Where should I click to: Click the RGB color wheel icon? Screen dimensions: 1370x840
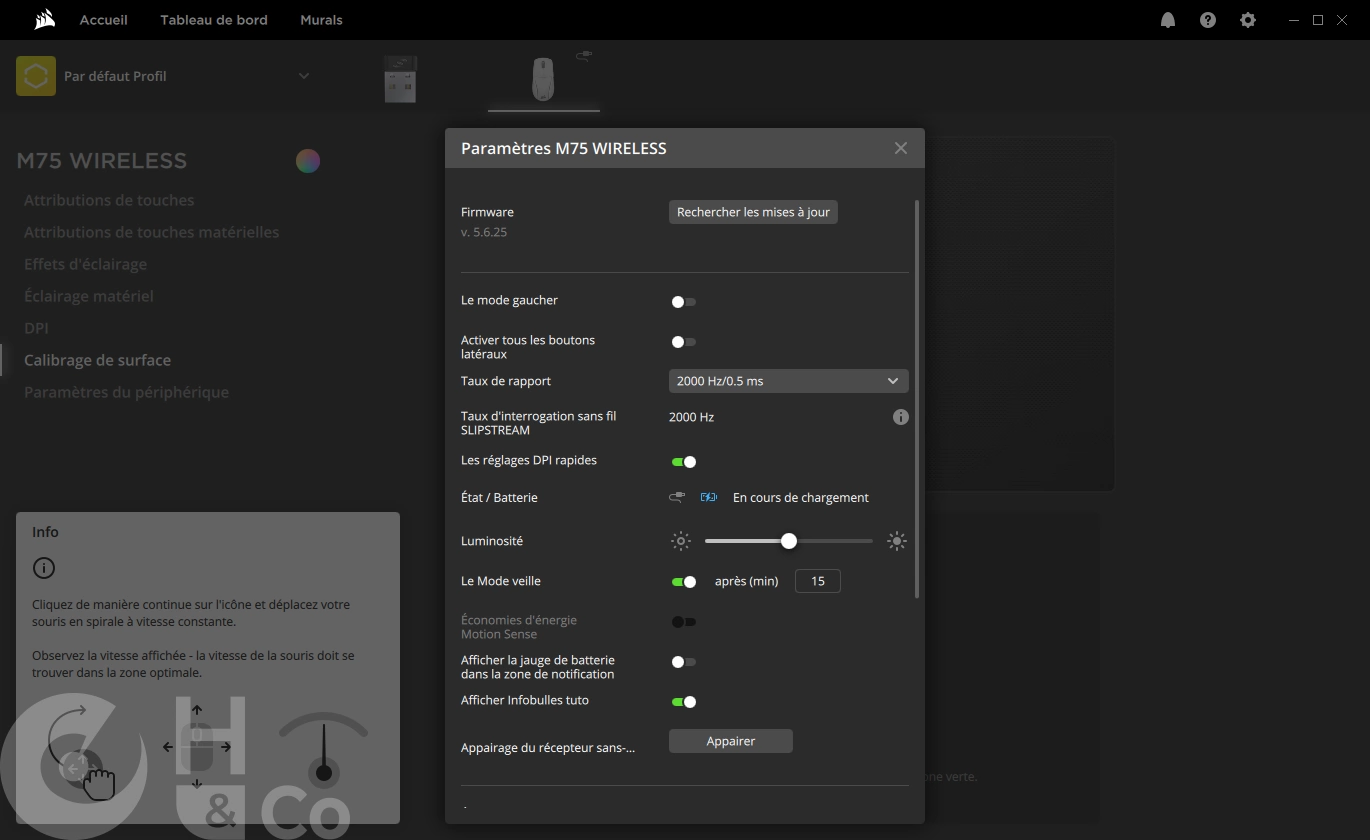pos(308,161)
